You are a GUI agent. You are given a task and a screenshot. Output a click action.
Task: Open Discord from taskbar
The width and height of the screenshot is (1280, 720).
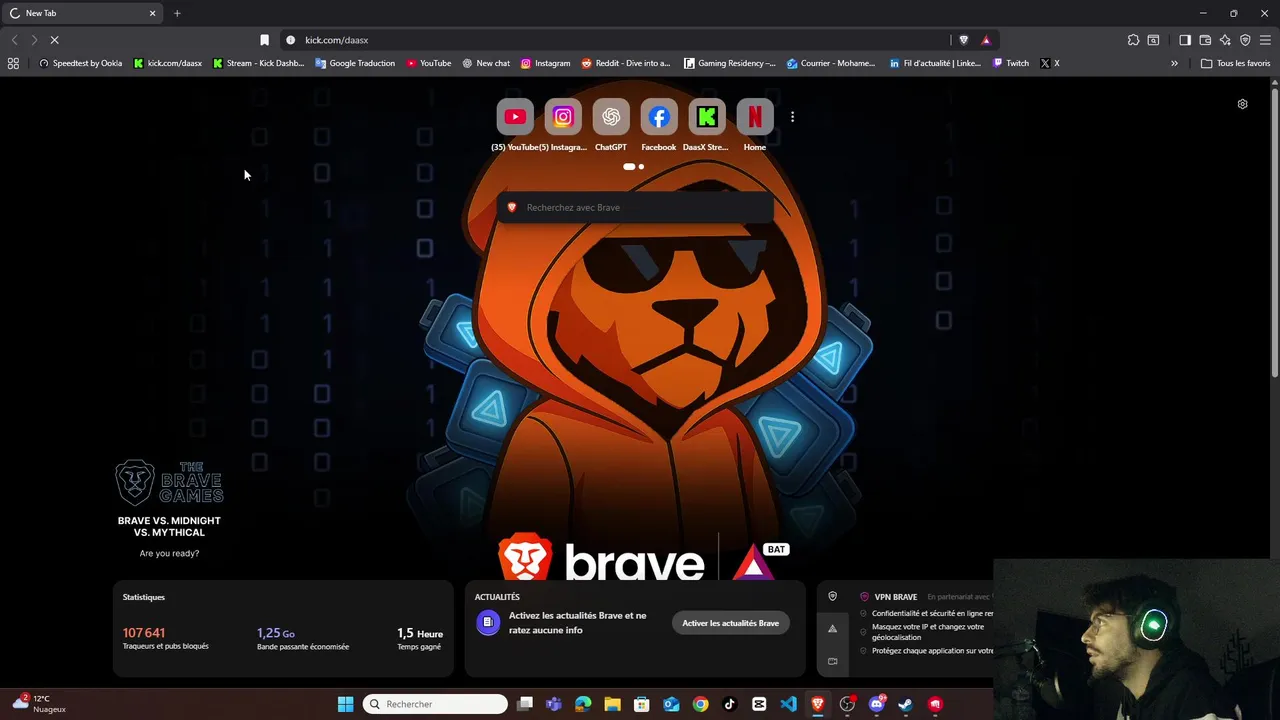coord(877,704)
